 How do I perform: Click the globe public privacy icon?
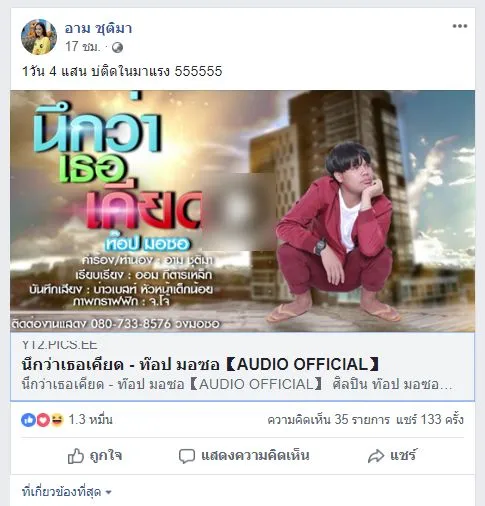[117, 47]
